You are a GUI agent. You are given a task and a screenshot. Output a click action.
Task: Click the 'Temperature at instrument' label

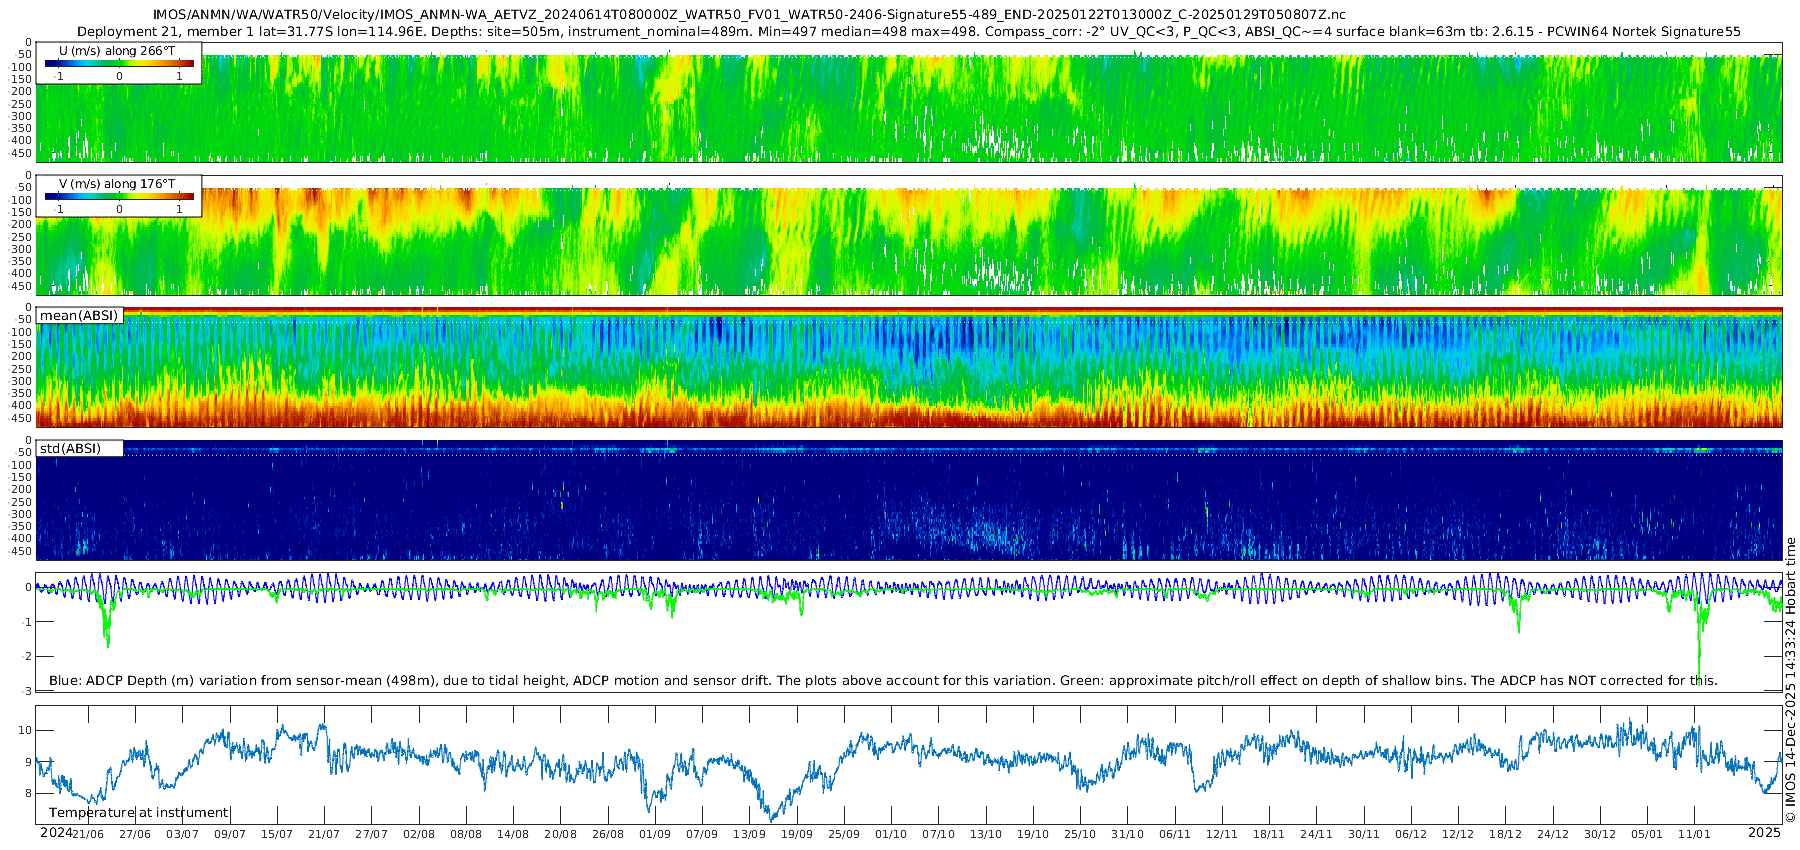click(139, 813)
